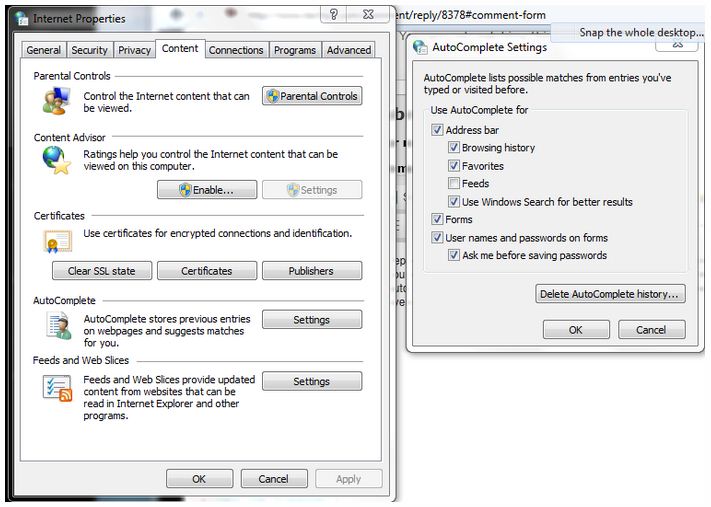The height and width of the screenshot is (507, 711).
Task: Click the Content Advisor globe icon
Action: click(55, 160)
